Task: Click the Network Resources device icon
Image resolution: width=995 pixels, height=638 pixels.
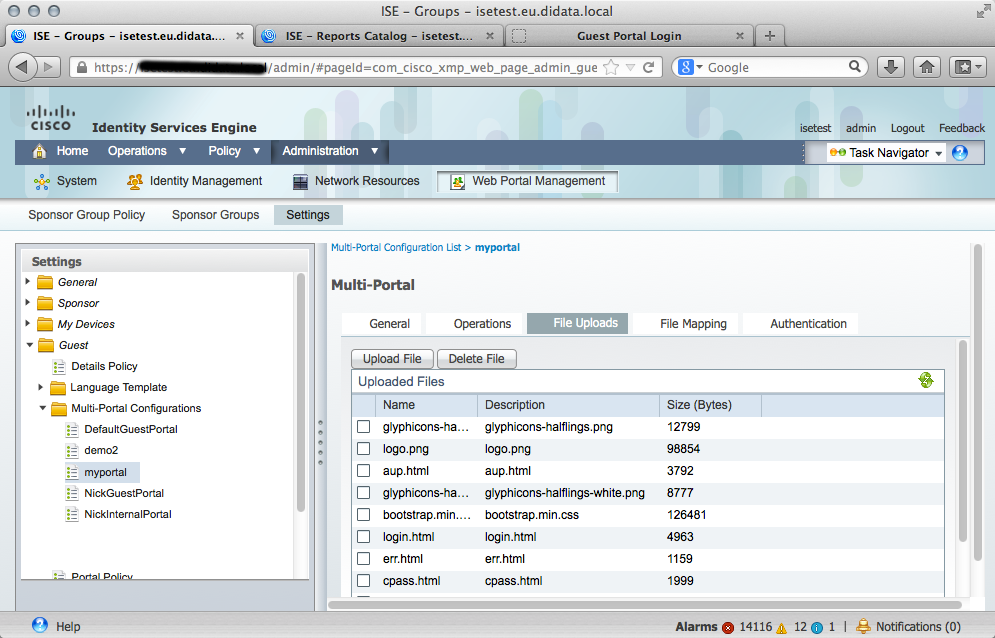Action: point(300,182)
